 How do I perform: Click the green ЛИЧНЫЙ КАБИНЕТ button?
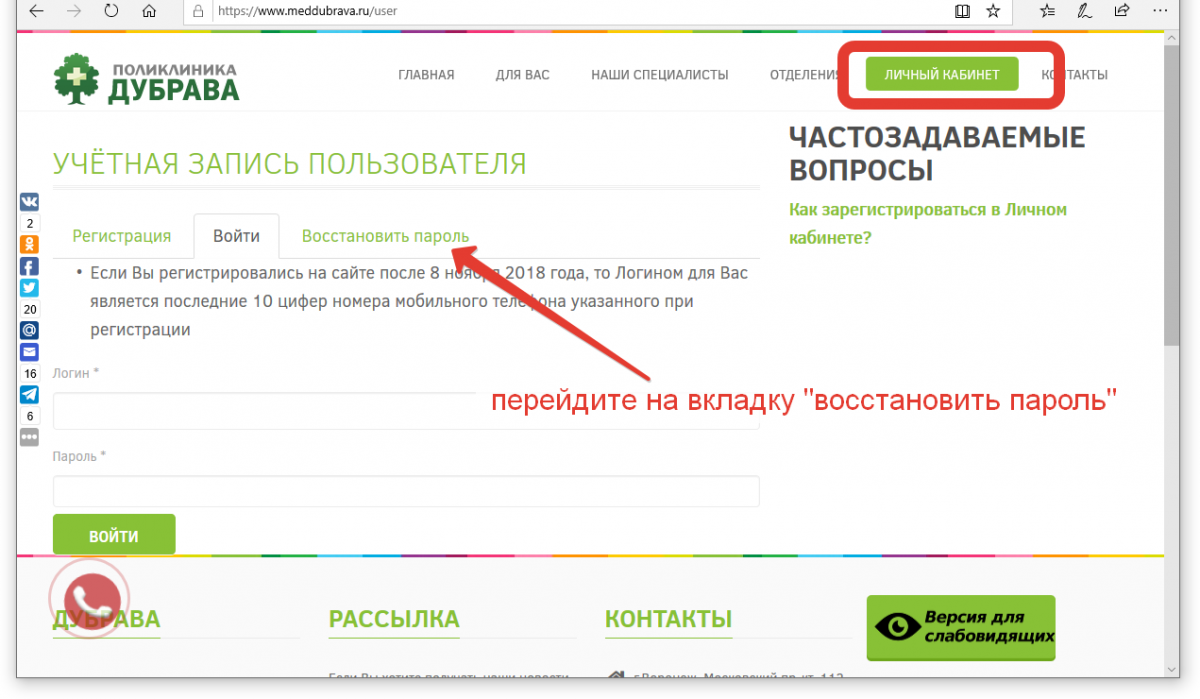[941, 75]
